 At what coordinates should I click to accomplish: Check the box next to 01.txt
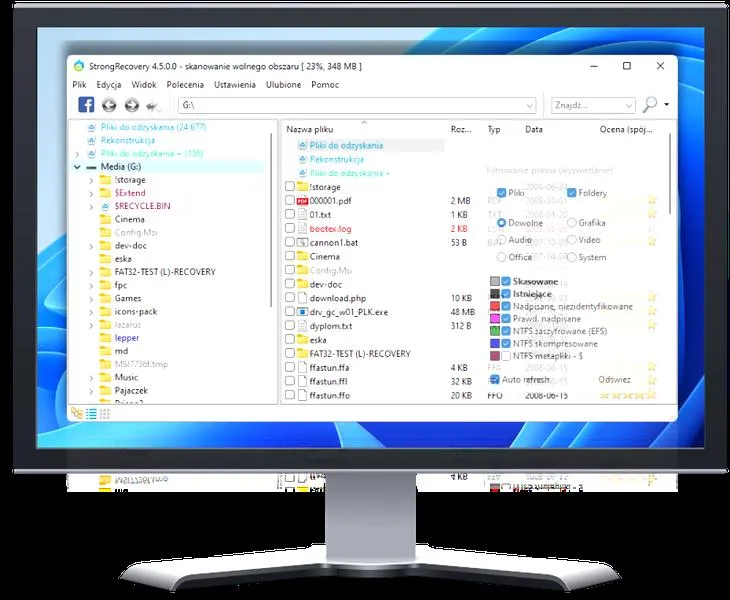coord(290,214)
